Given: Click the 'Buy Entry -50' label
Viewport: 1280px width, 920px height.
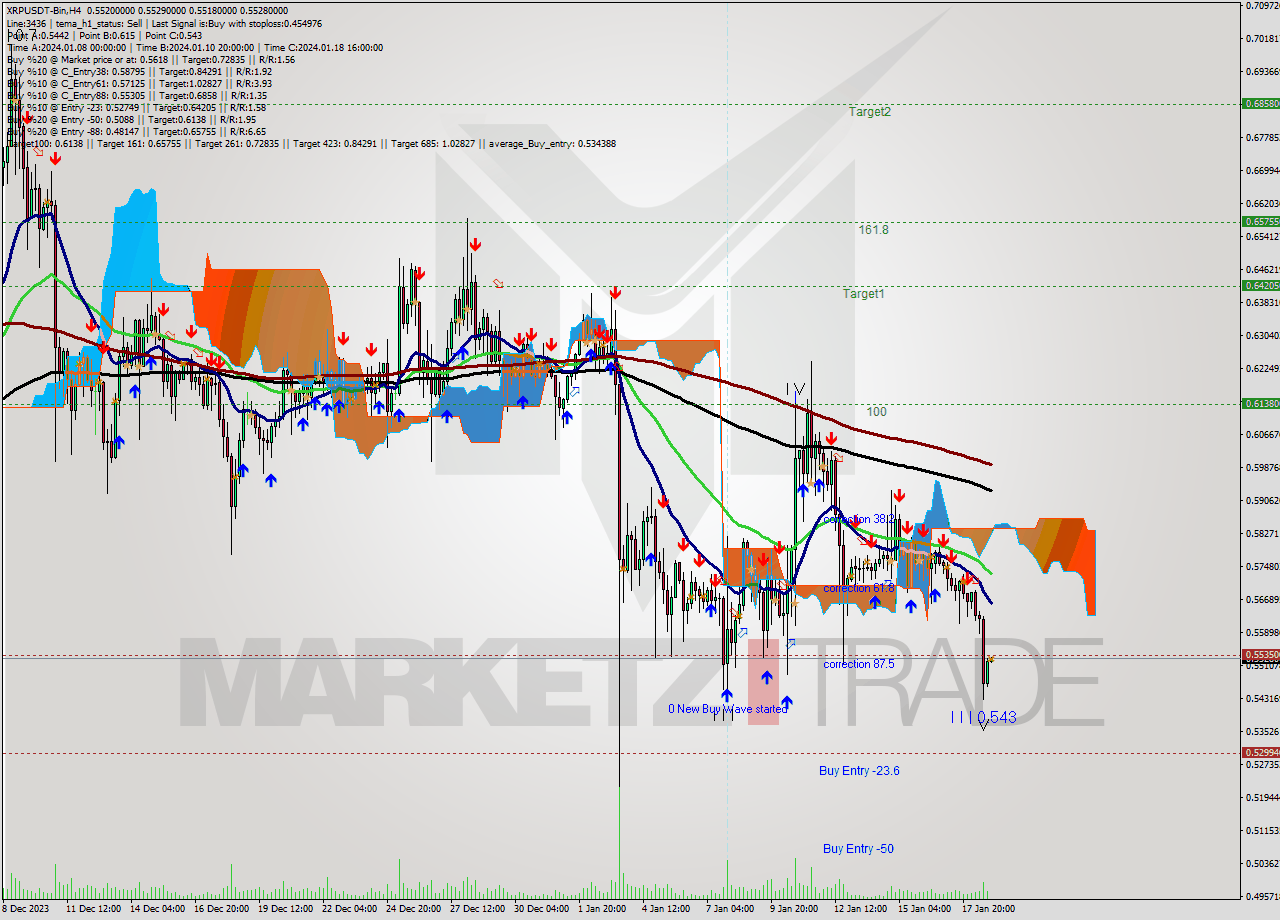Looking at the screenshot, I should [858, 849].
